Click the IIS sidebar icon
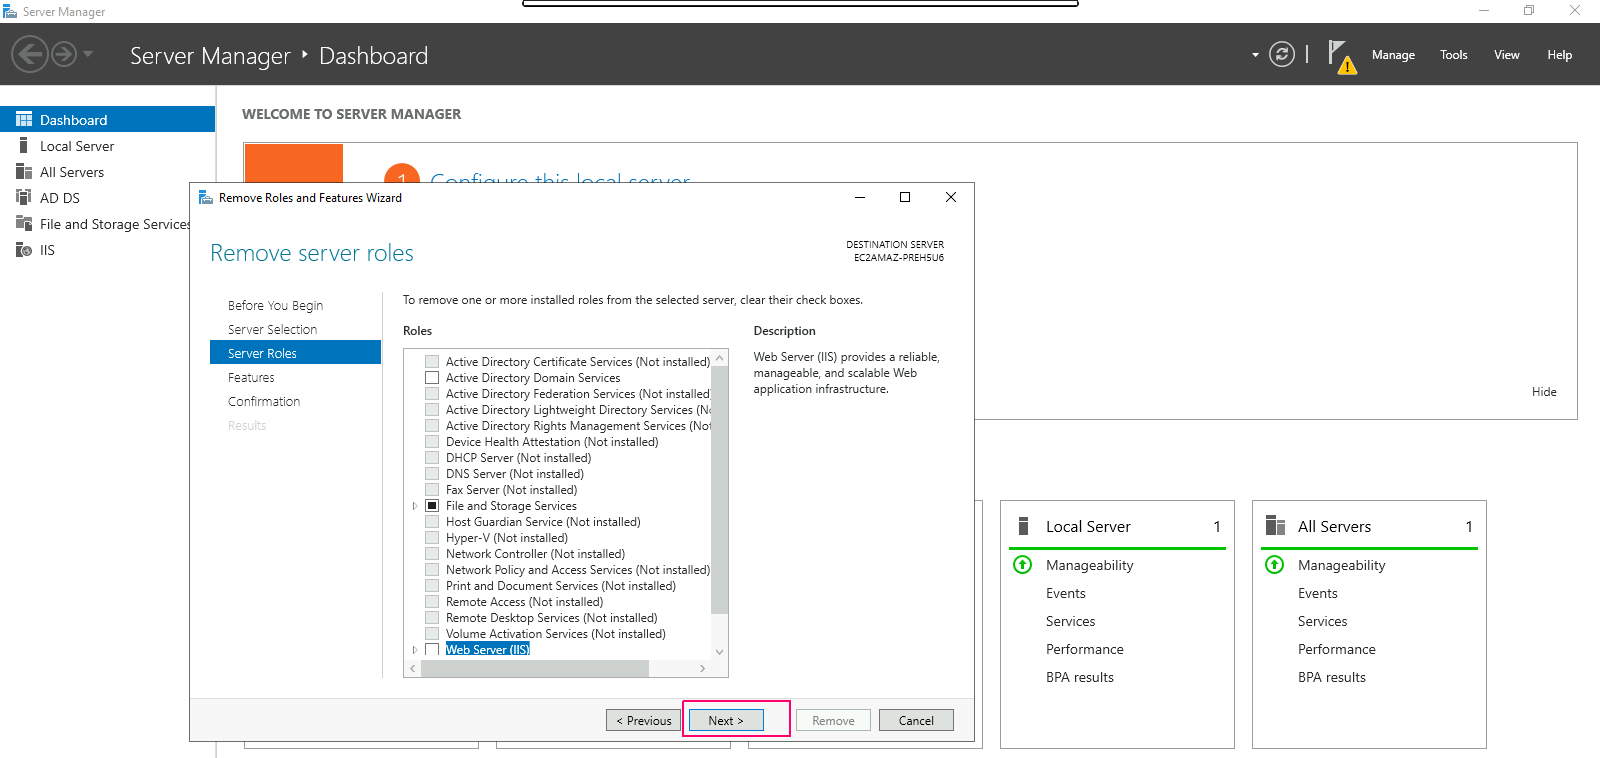This screenshot has width=1600, height=758. tap(24, 249)
